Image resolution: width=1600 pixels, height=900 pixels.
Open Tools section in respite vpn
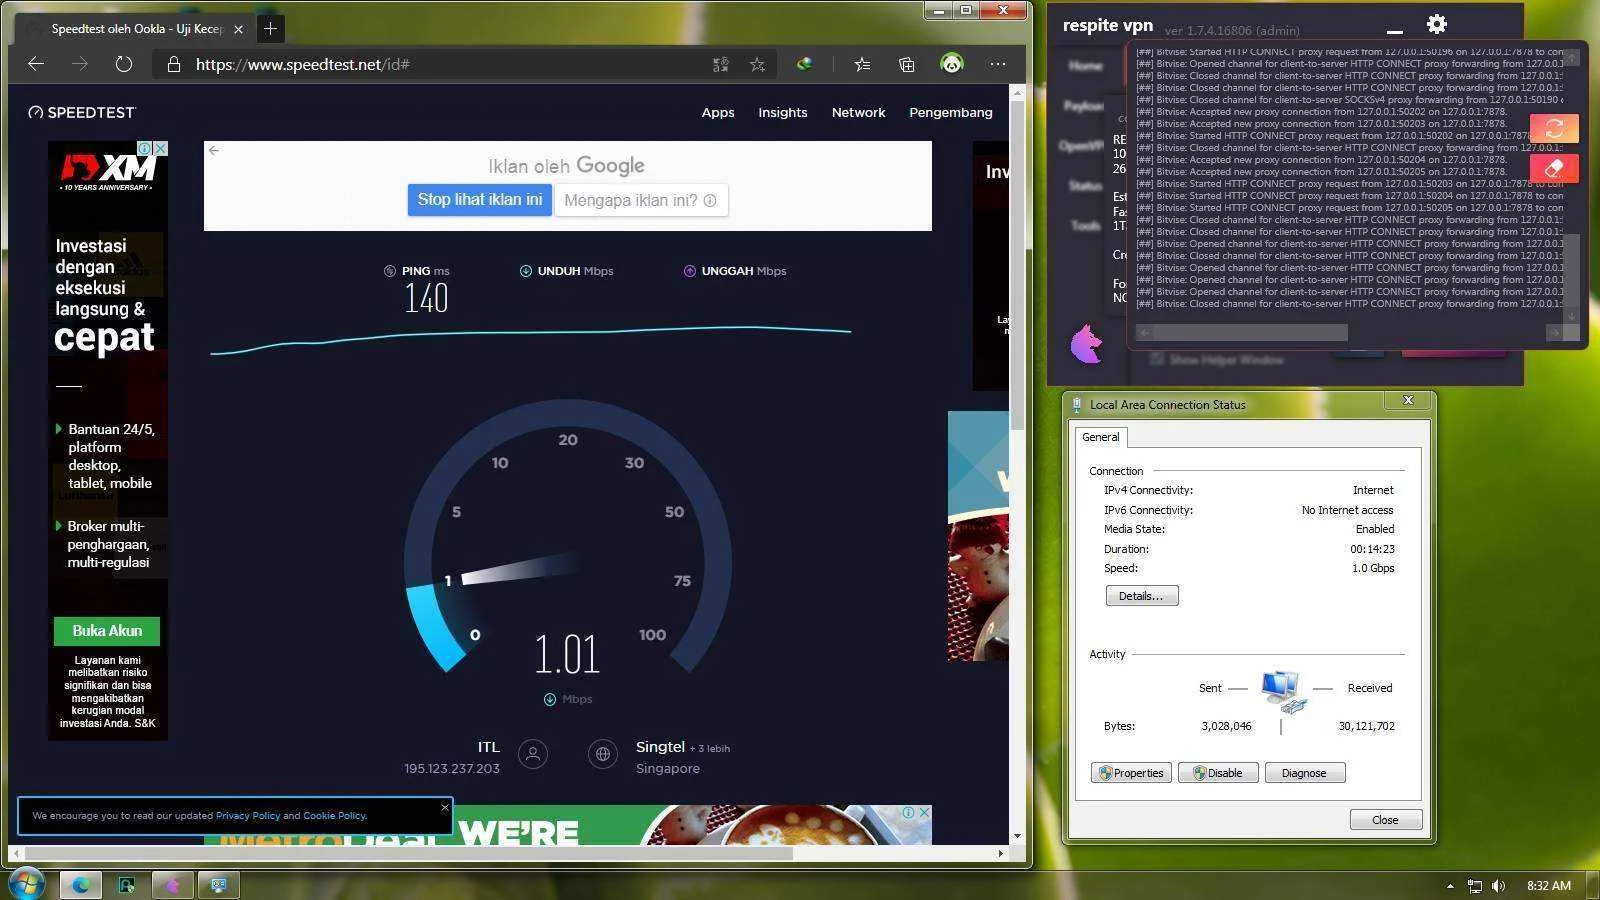(1086, 225)
